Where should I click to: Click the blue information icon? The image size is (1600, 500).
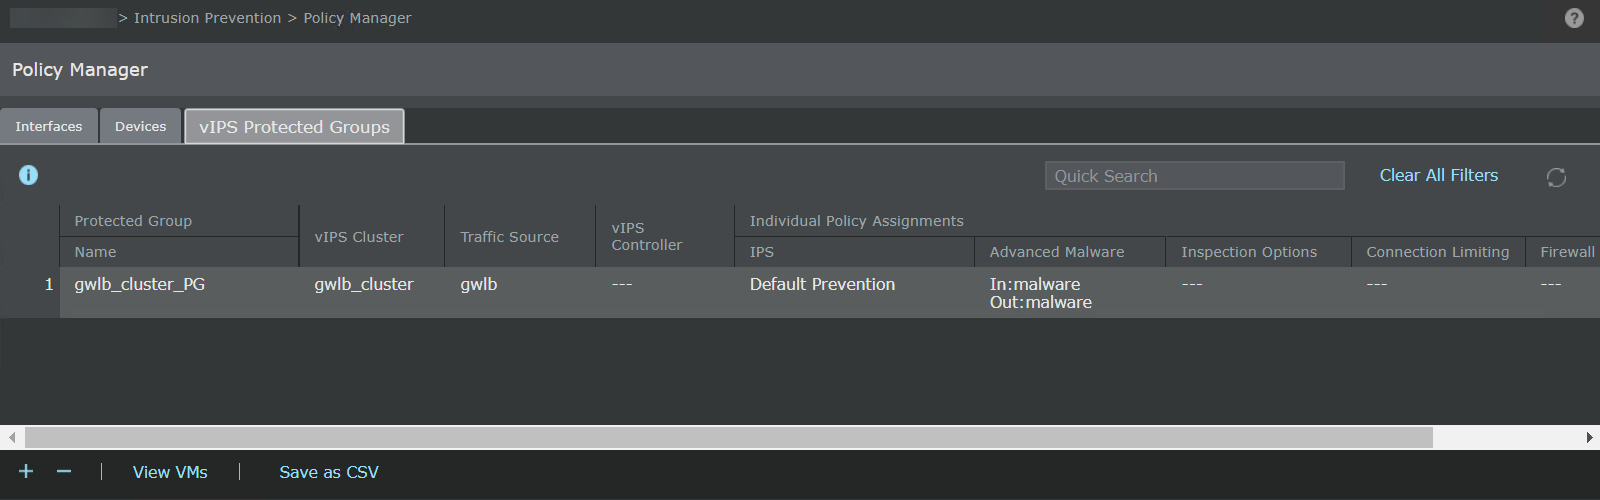pyautogui.click(x=29, y=175)
